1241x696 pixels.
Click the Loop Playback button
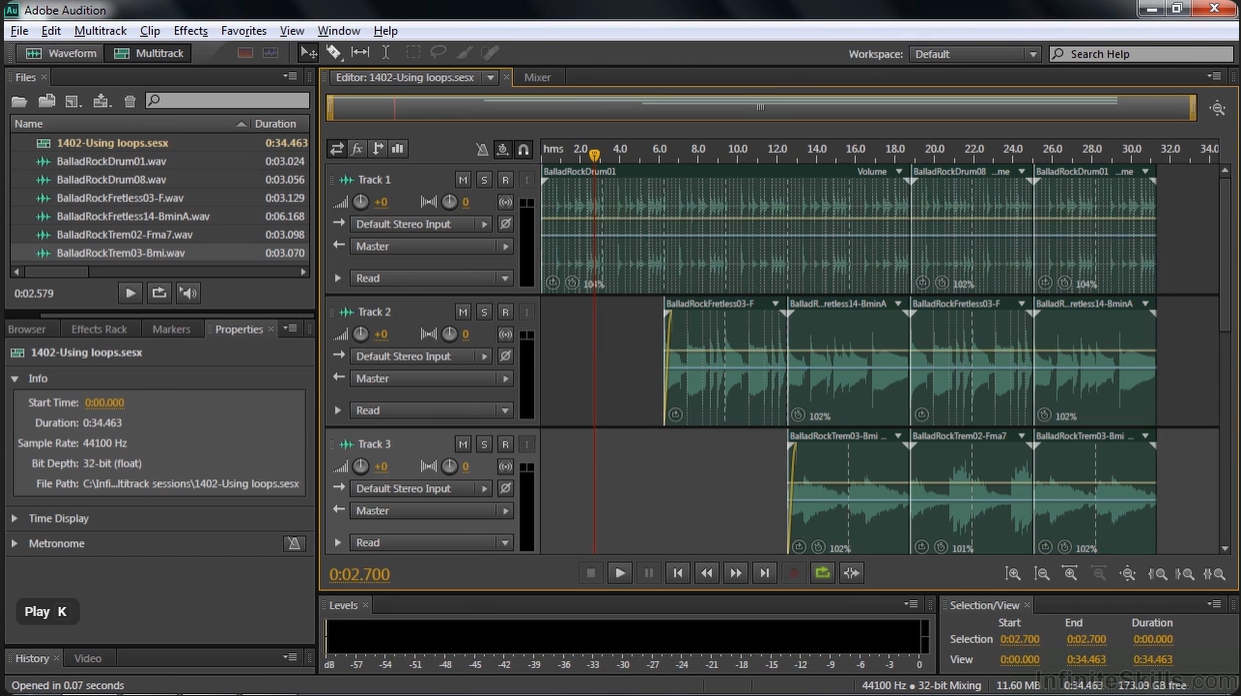[822, 573]
